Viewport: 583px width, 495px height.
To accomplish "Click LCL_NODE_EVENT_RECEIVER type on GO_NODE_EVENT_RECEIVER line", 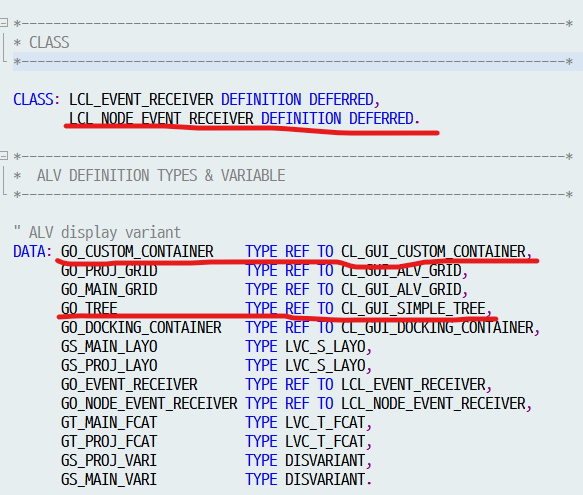I will [434, 404].
